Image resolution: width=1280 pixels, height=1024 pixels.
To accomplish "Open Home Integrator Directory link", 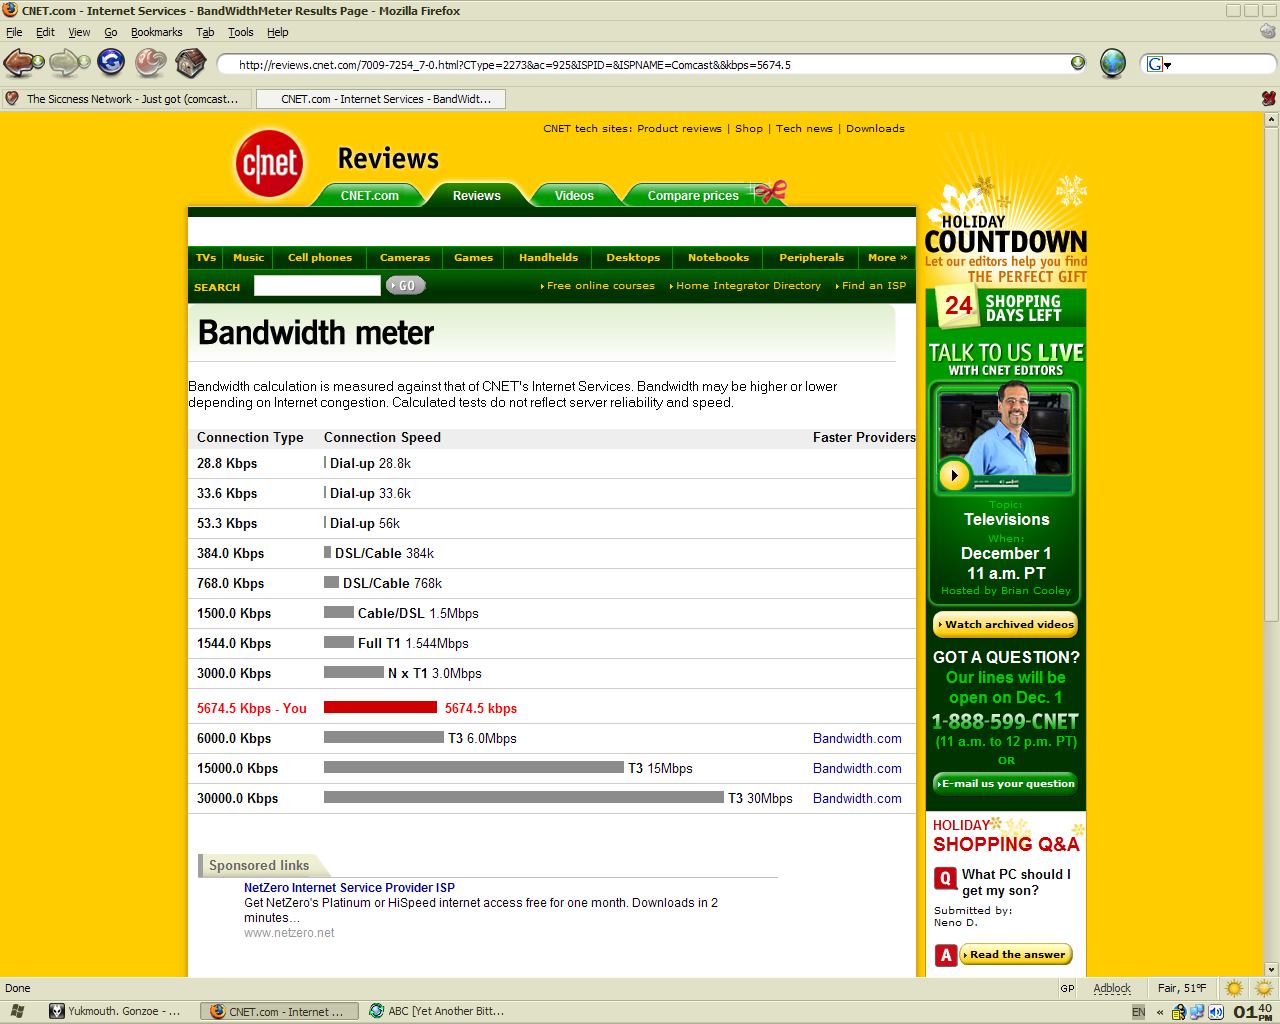I will point(748,286).
